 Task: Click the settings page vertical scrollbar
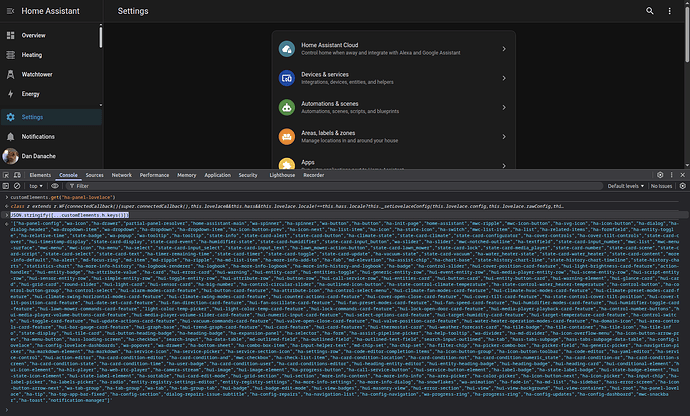[x=687, y=33]
